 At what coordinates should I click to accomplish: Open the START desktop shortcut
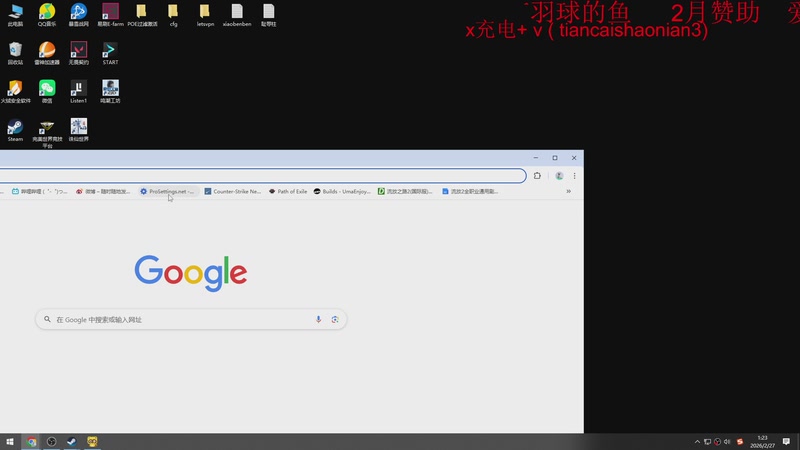110,54
